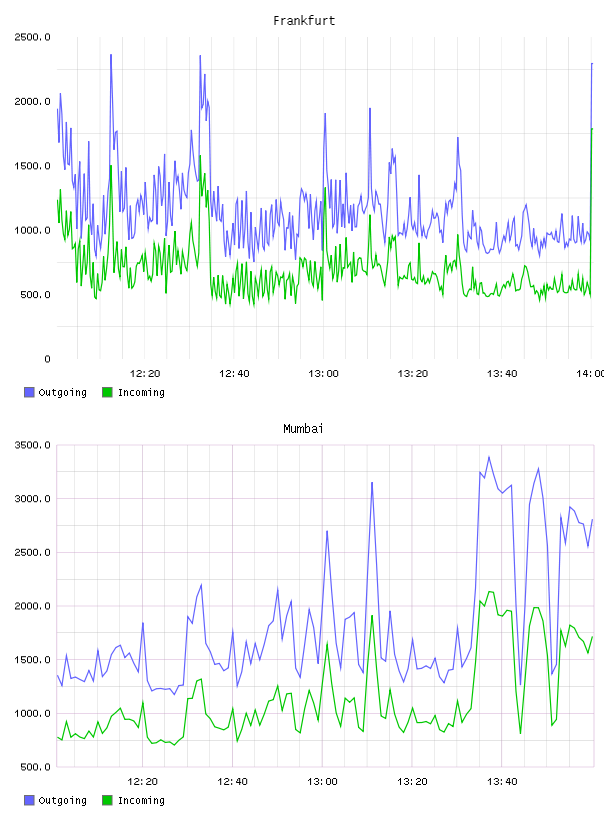Click the 2500.0 y-axis label in Frankfurt
608x816 pixels.
[x=32, y=37]
